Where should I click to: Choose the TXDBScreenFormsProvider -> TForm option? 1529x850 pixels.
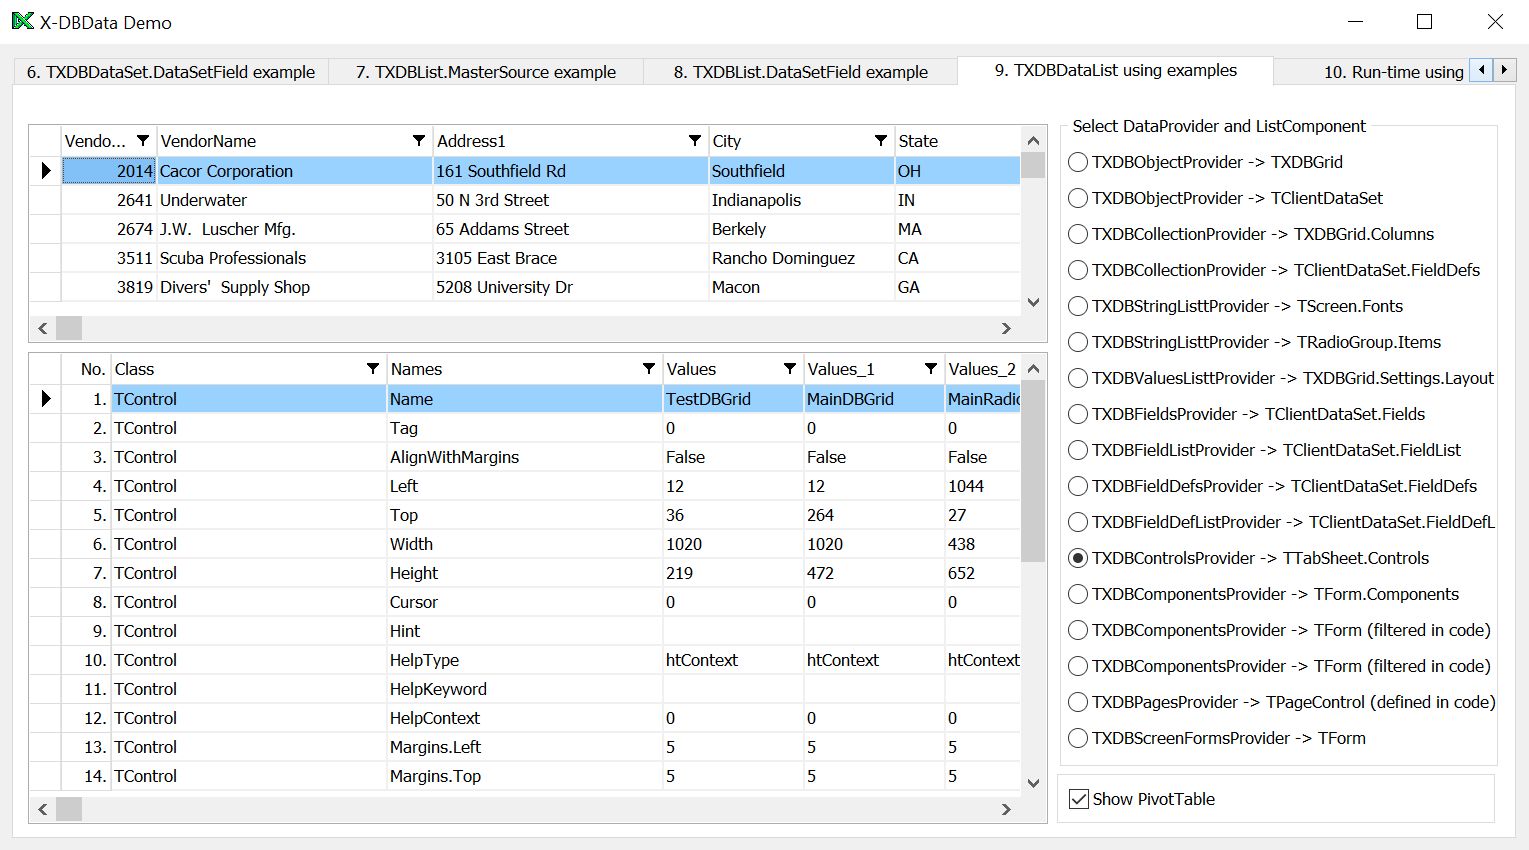pyautogui.click(x=1078, y=738)
